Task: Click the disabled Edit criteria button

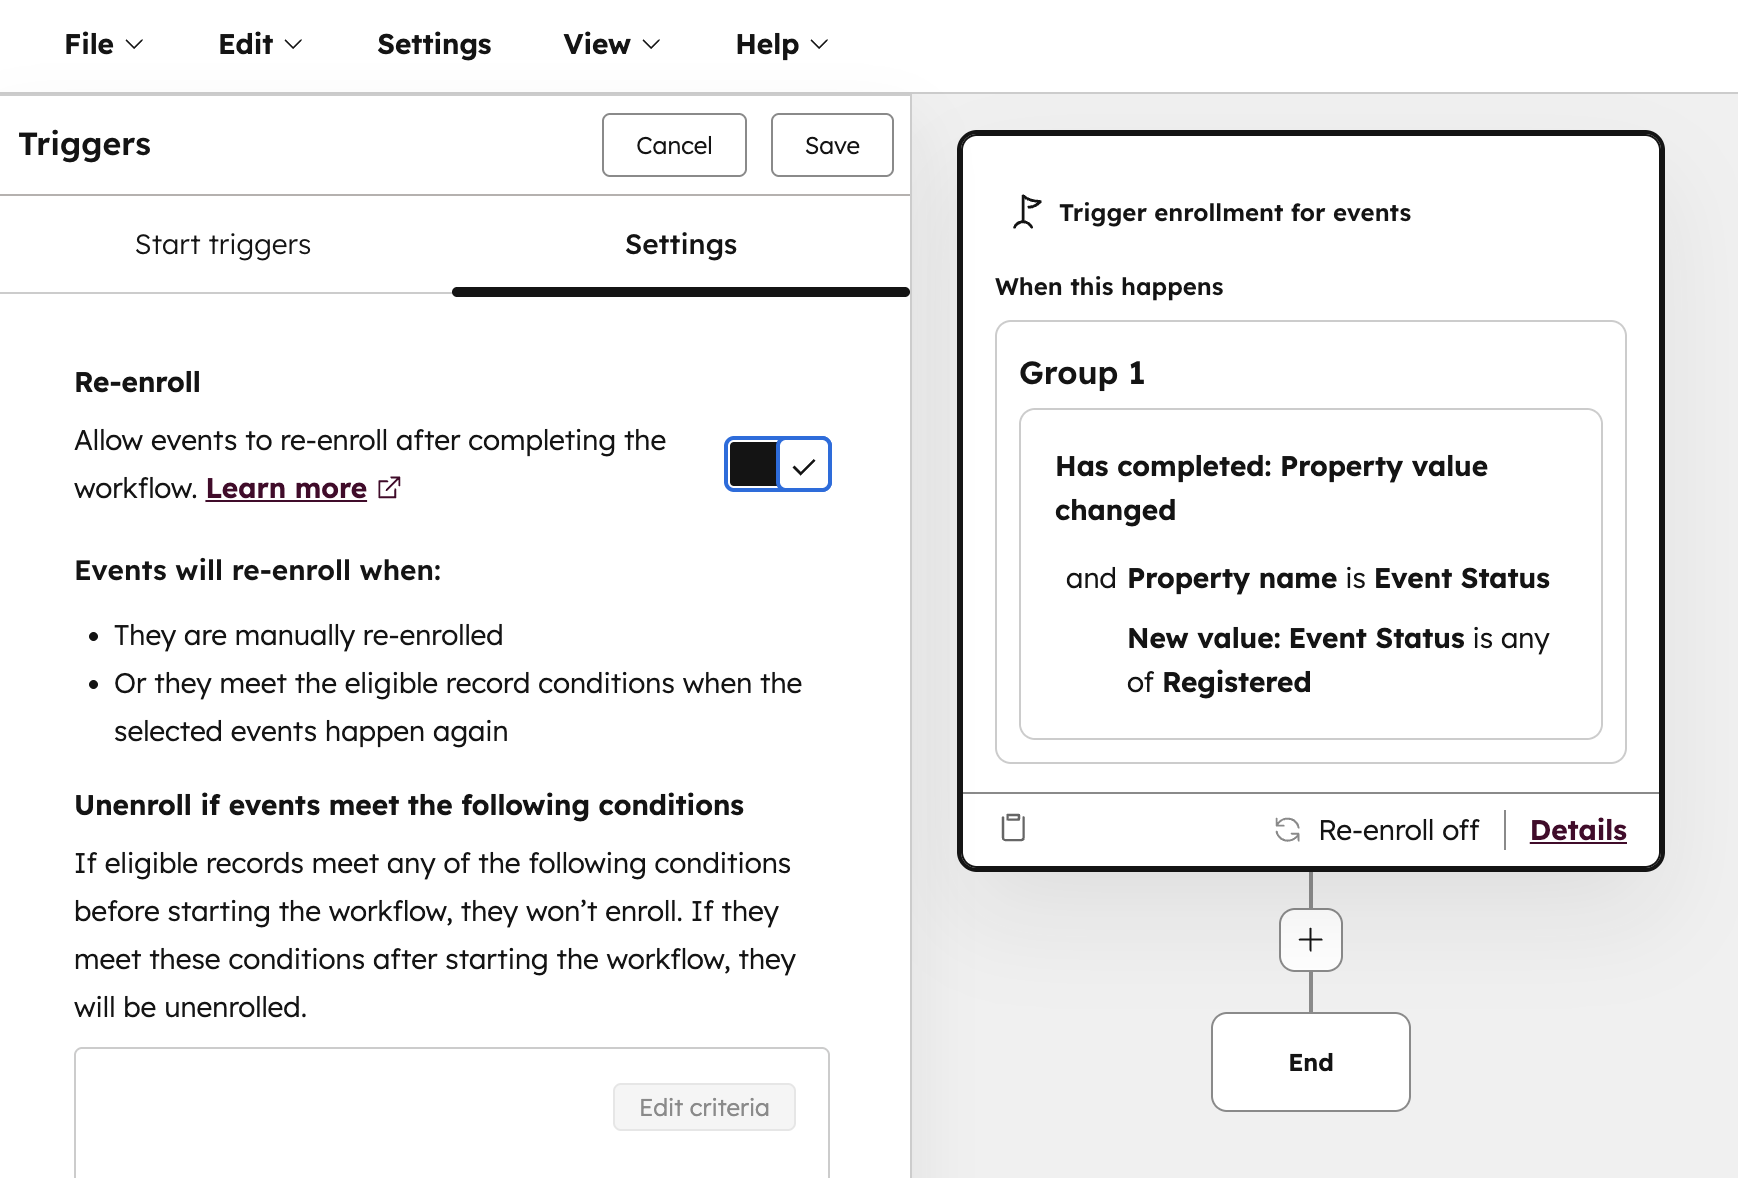Action: 704,1107
